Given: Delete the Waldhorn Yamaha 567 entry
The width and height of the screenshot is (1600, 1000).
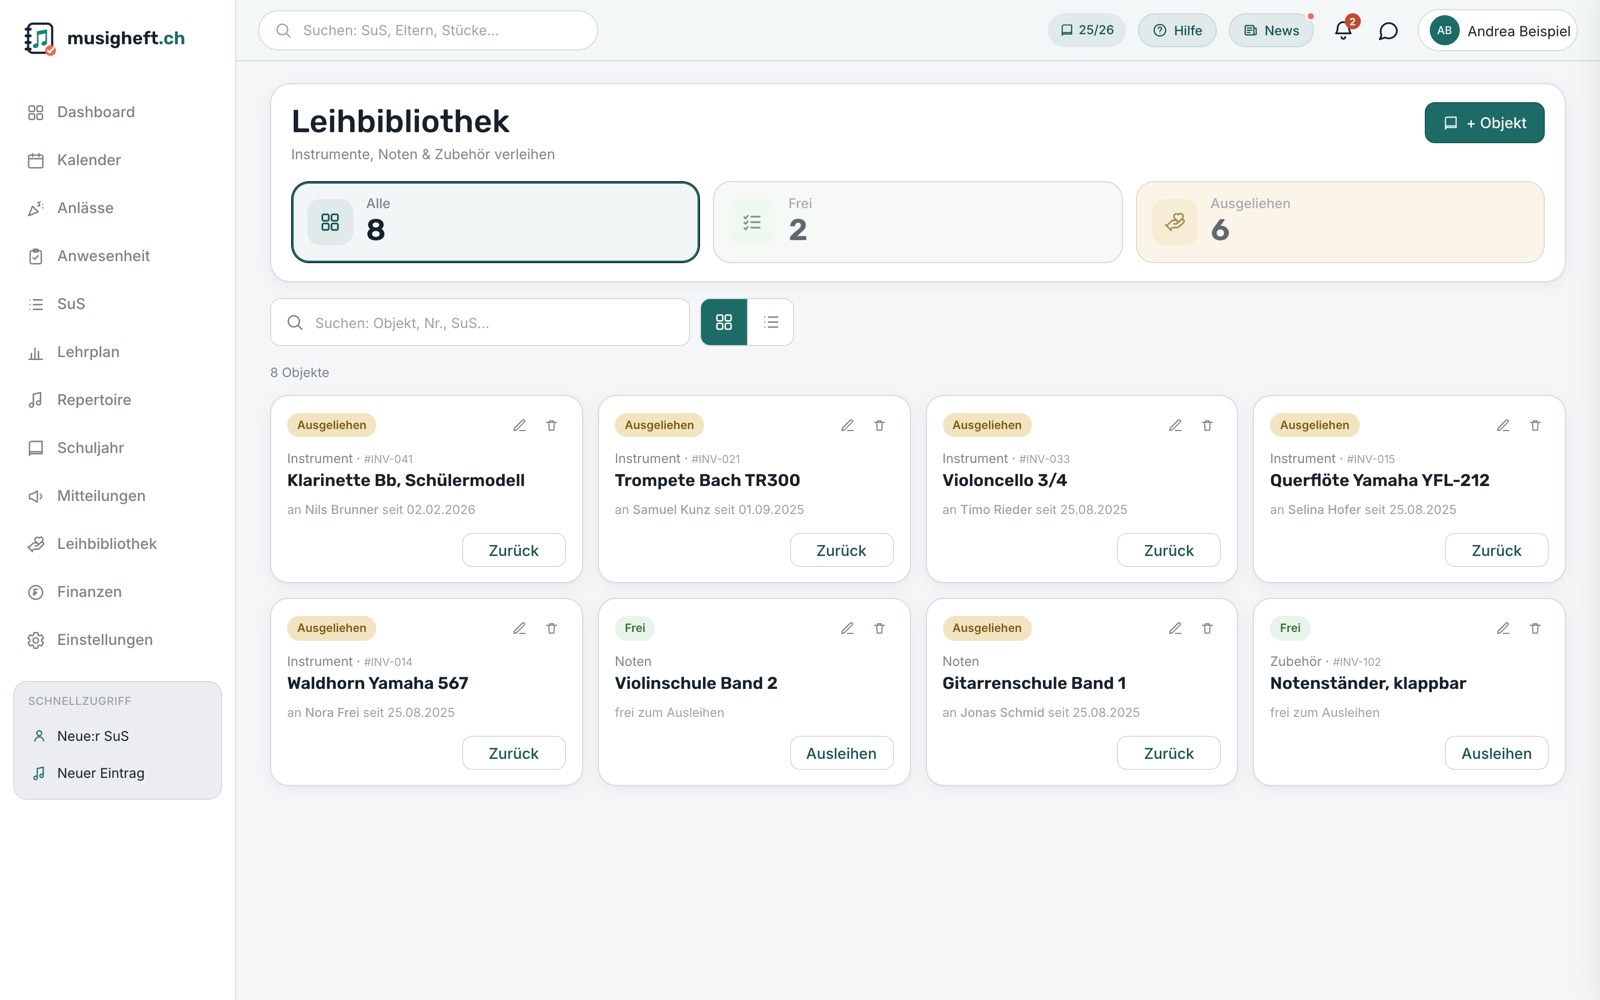Looking at the screenshot, I should pyautogui.click(x=551, y=628).
